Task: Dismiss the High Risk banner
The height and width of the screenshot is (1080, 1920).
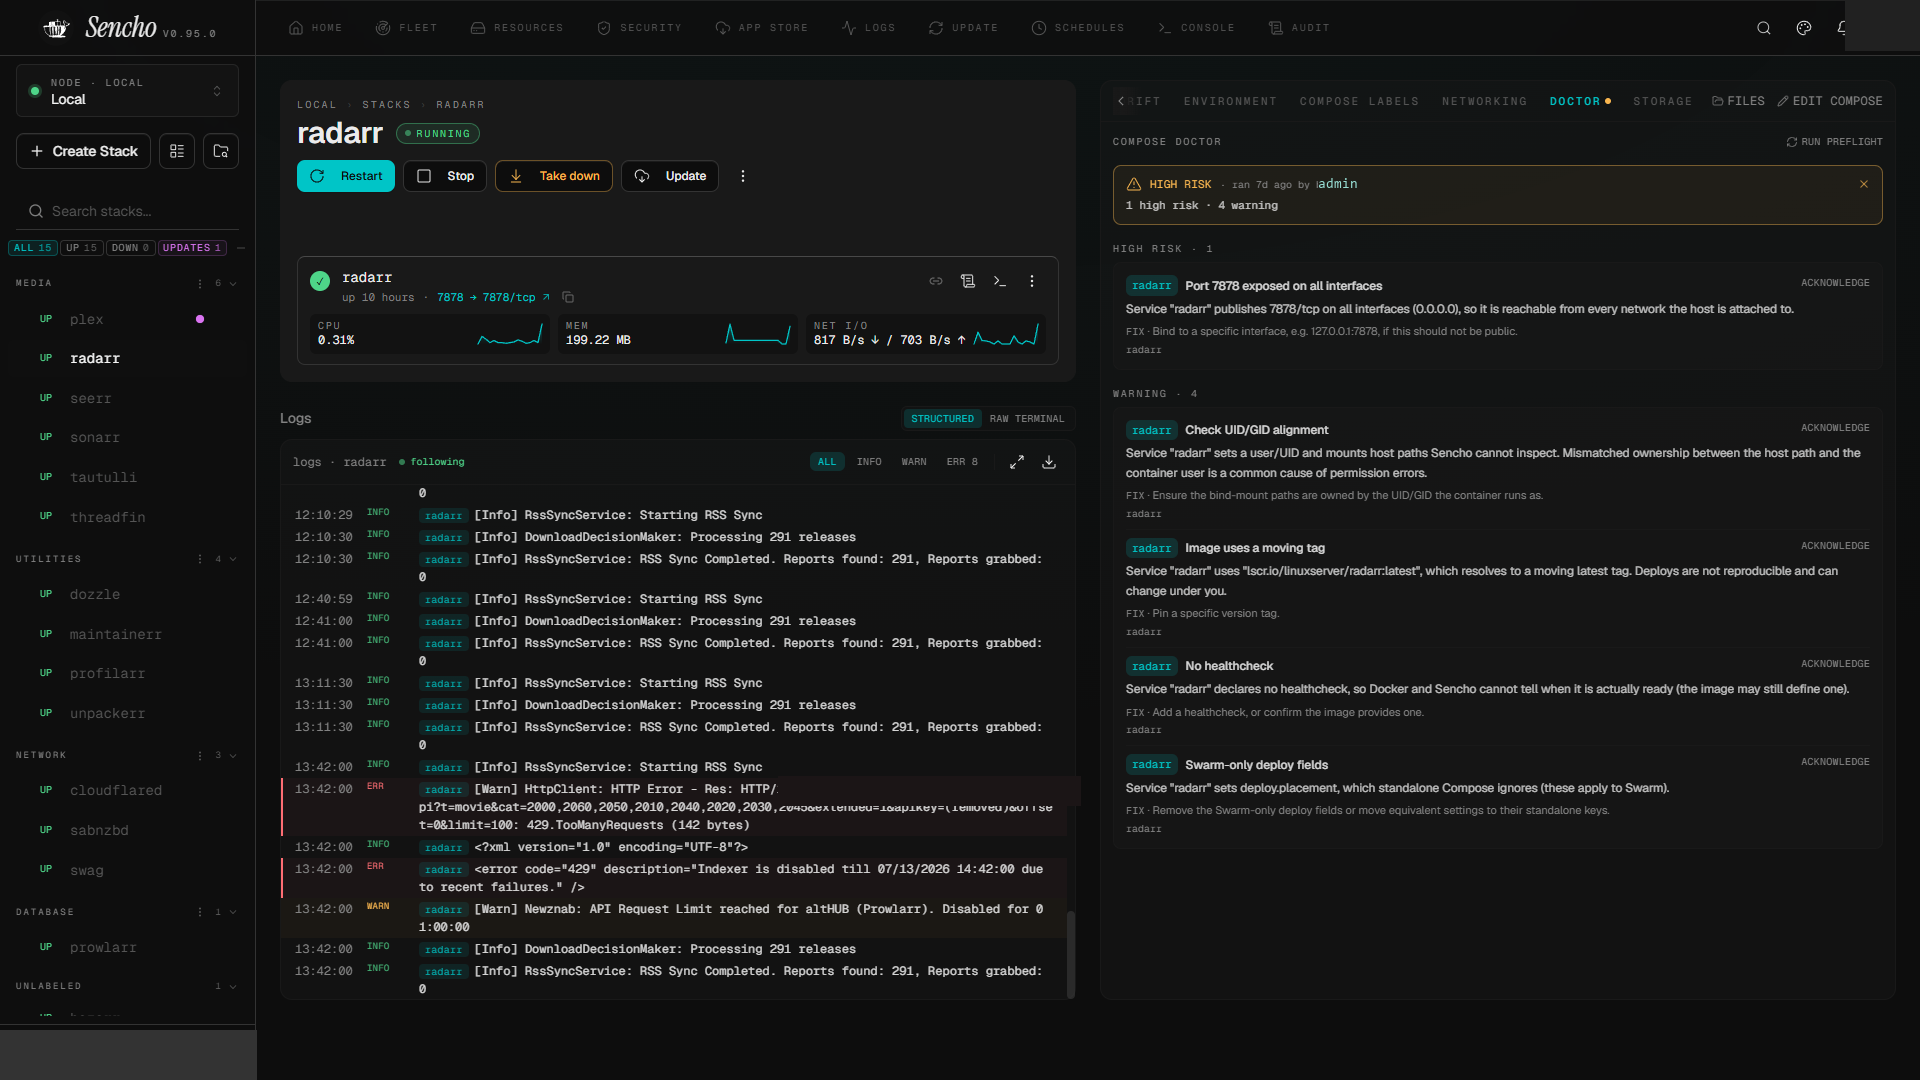Action: coord(1864,184)
